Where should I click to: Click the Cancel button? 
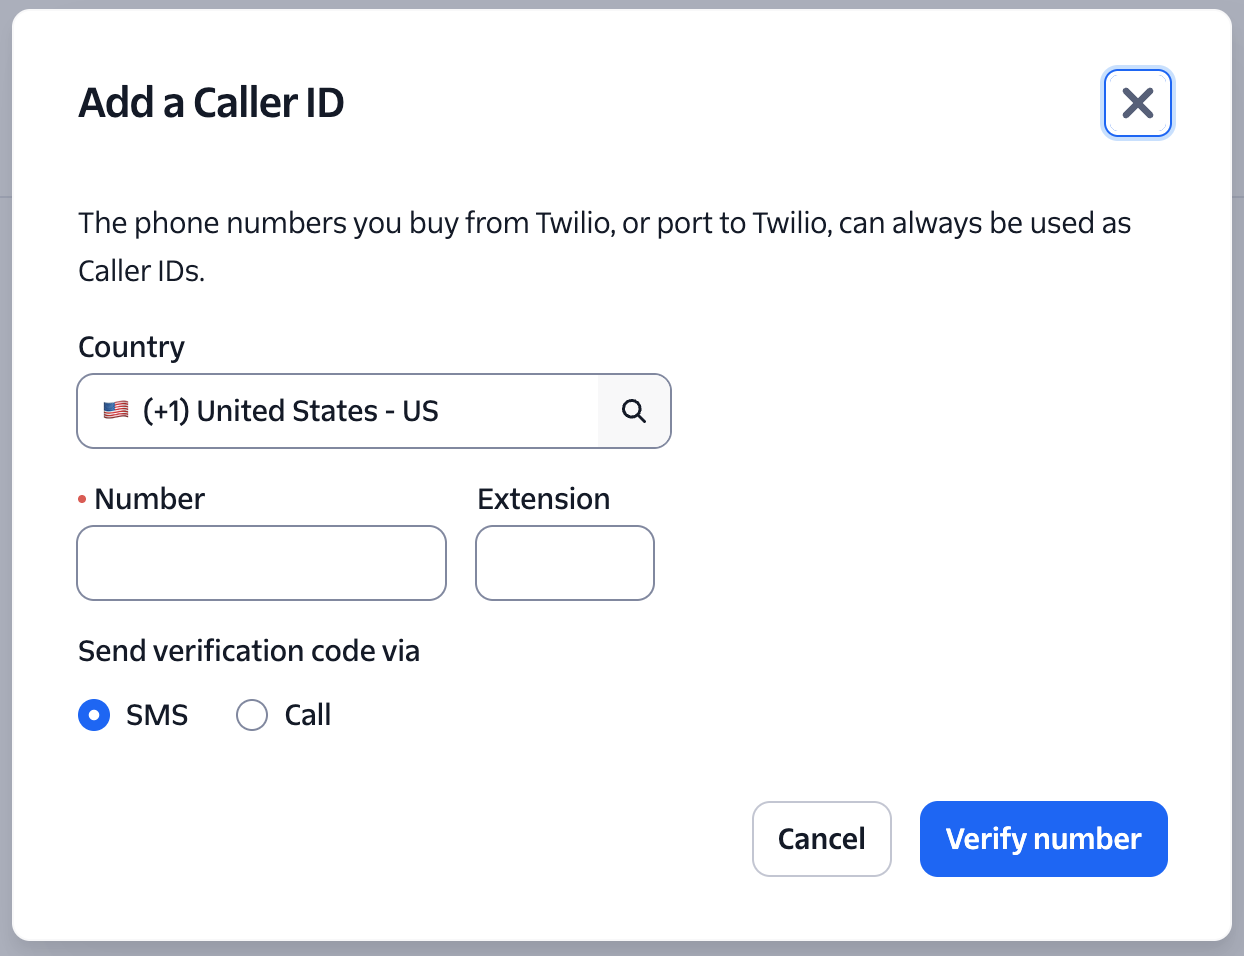822,838
